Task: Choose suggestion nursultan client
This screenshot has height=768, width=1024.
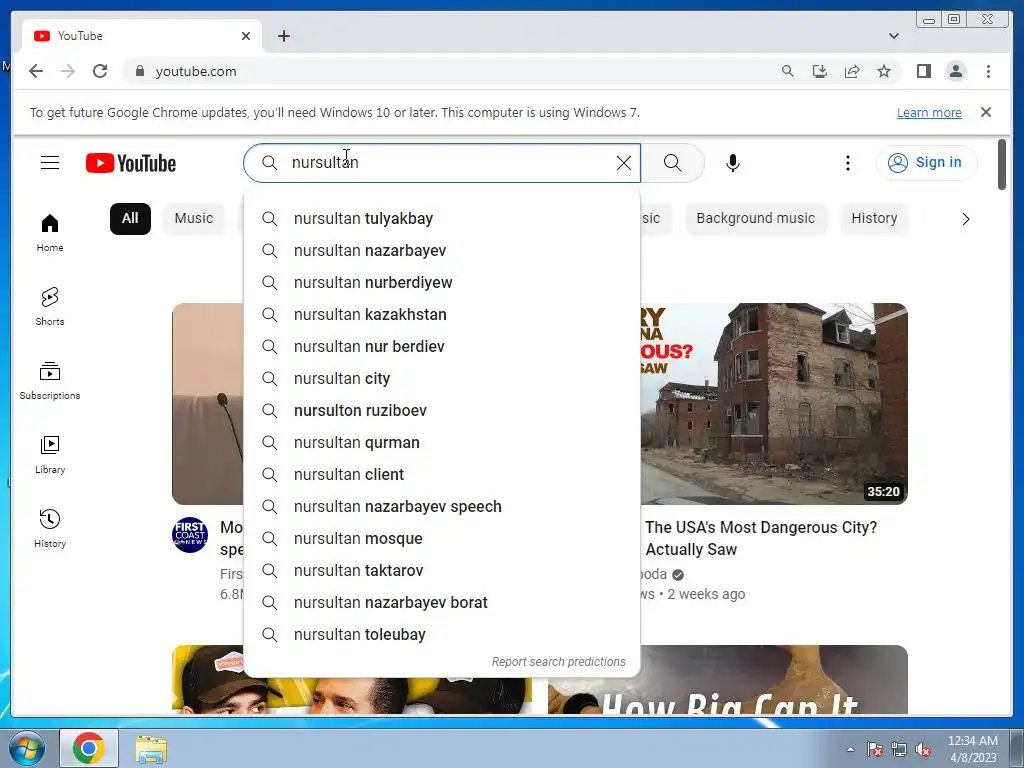Action: (441, 475)
